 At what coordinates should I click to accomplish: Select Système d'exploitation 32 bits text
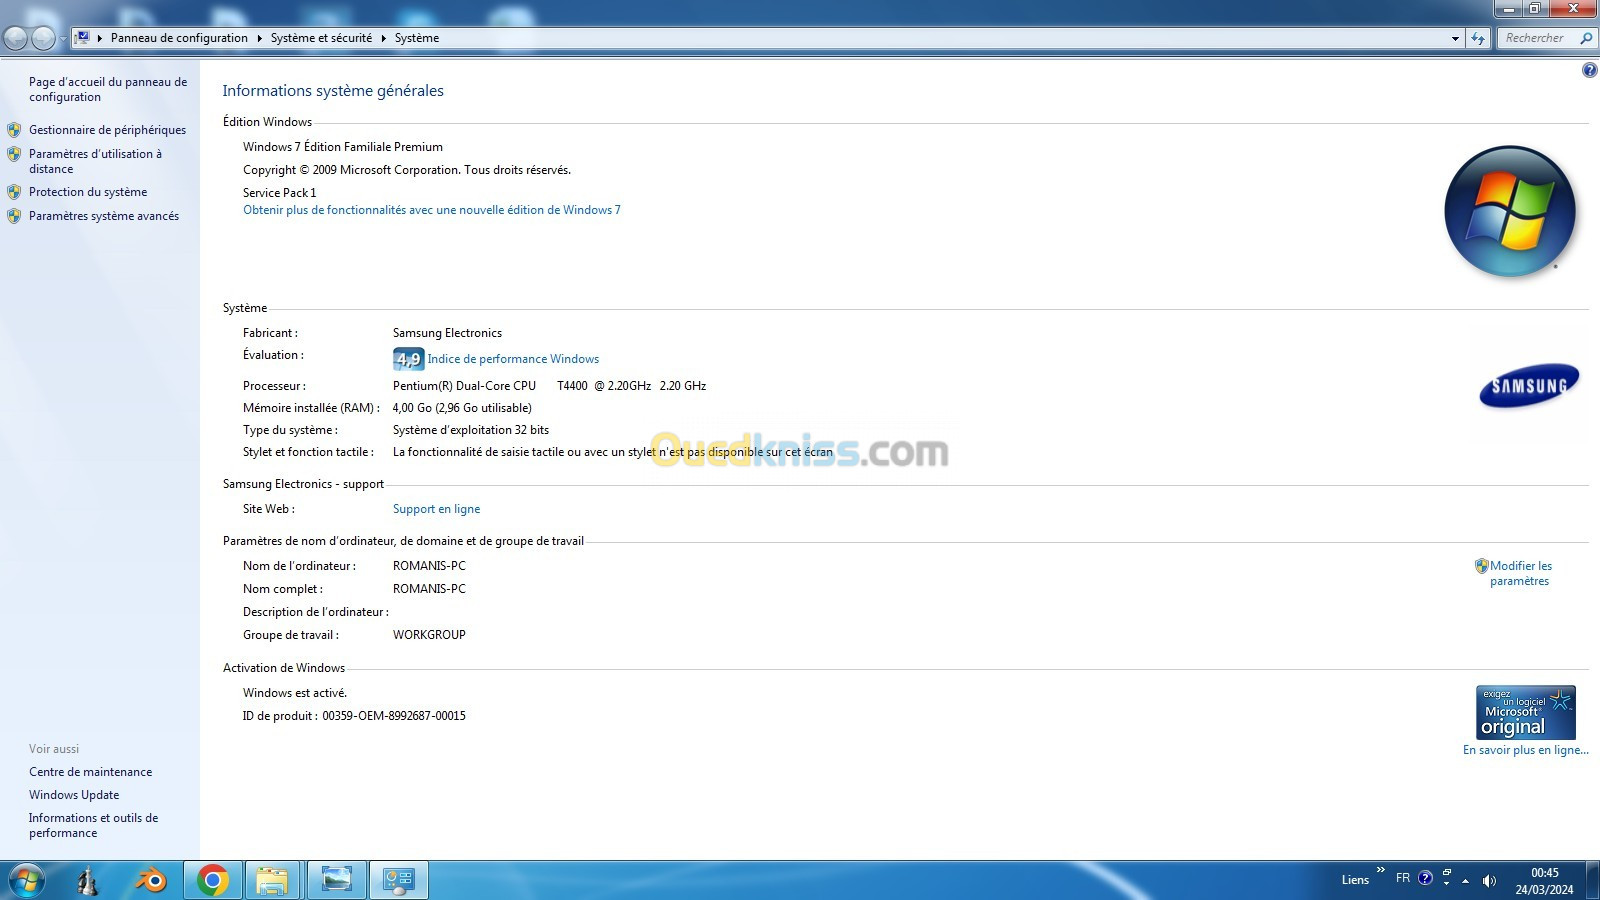coord(471,430)
